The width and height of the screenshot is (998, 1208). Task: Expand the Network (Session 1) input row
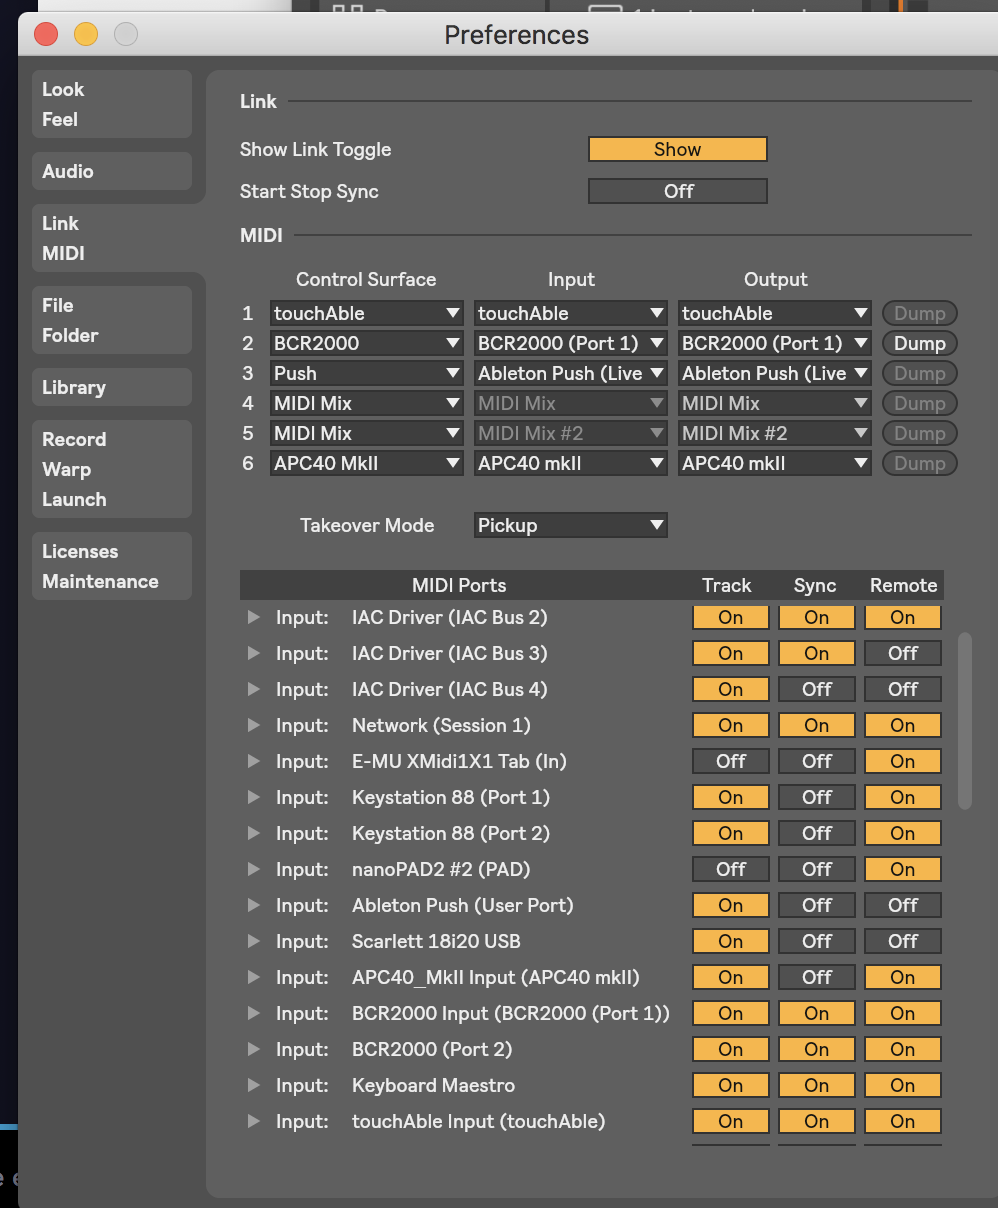(254, 725)
